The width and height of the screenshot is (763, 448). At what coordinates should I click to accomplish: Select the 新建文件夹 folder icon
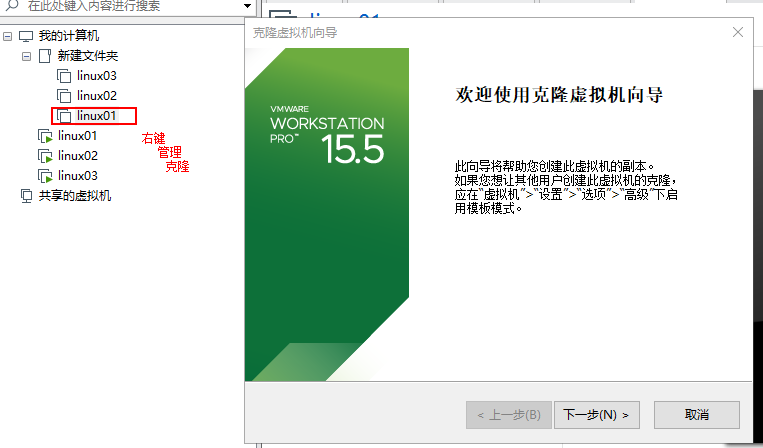pyautogui.click(x=45, y=56)
